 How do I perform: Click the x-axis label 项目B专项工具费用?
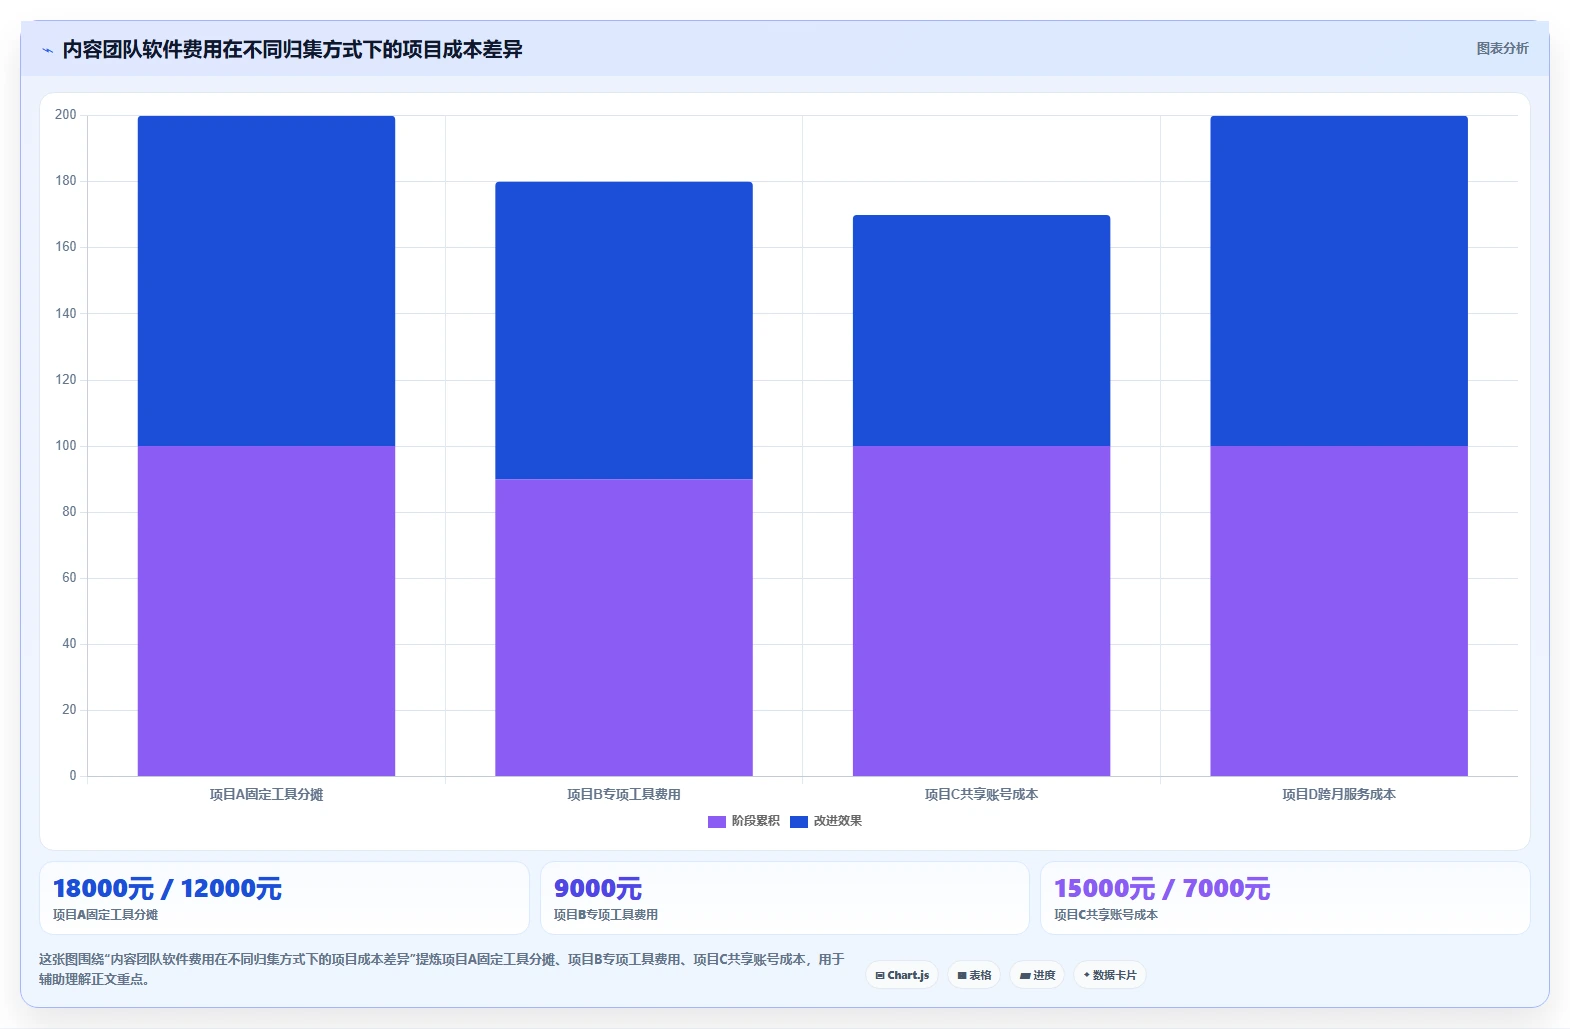tap(624, 794)
